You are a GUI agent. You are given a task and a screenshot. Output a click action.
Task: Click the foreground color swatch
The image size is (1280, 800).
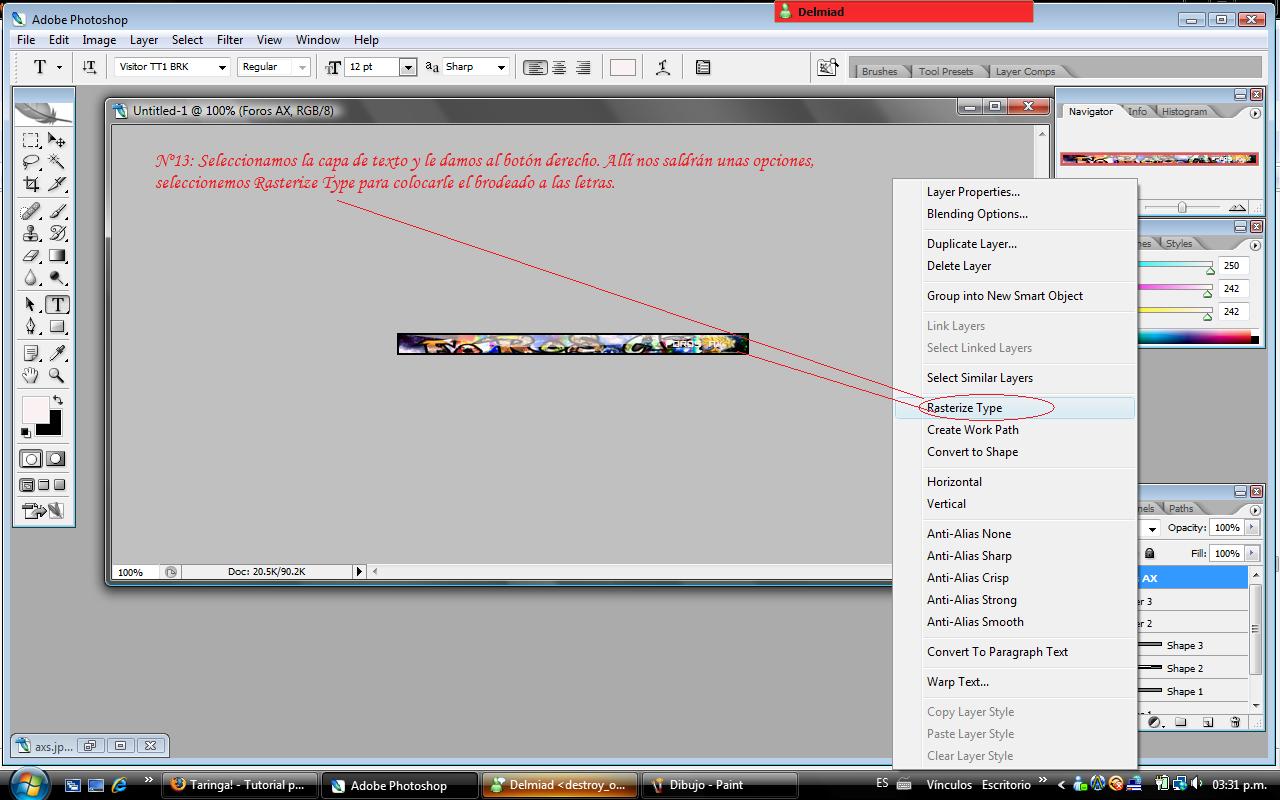34,409
